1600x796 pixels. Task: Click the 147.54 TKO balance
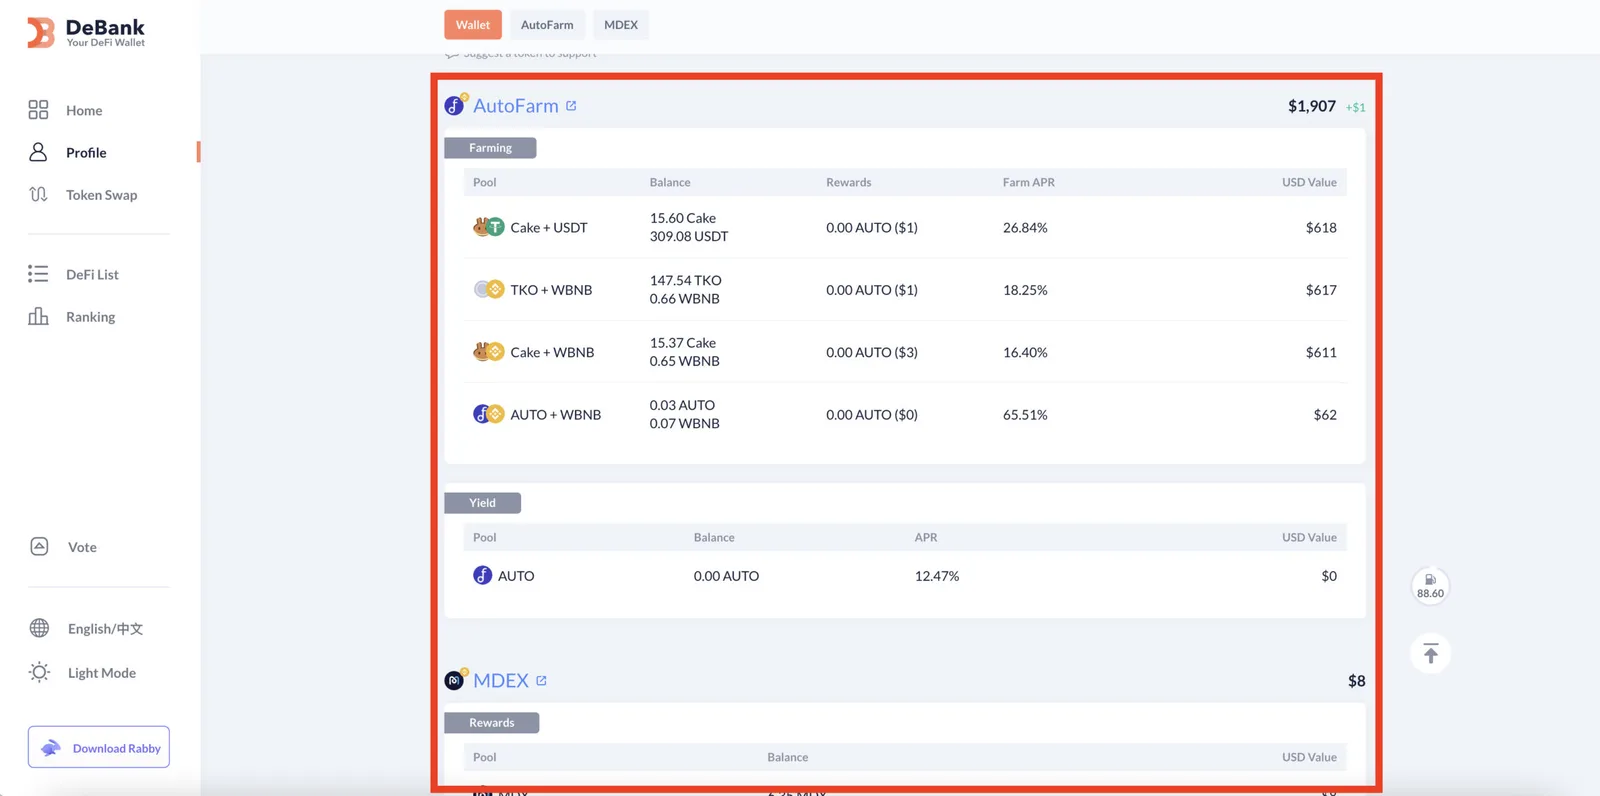pos(685,280)
